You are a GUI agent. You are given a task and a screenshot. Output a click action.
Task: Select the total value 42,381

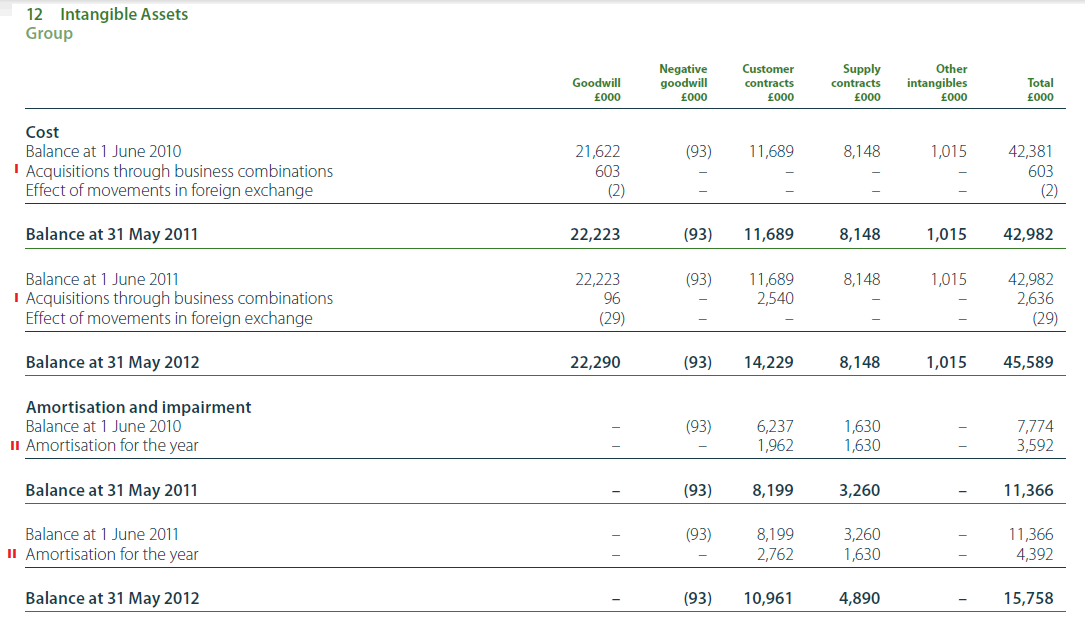tap(1030, 152)
